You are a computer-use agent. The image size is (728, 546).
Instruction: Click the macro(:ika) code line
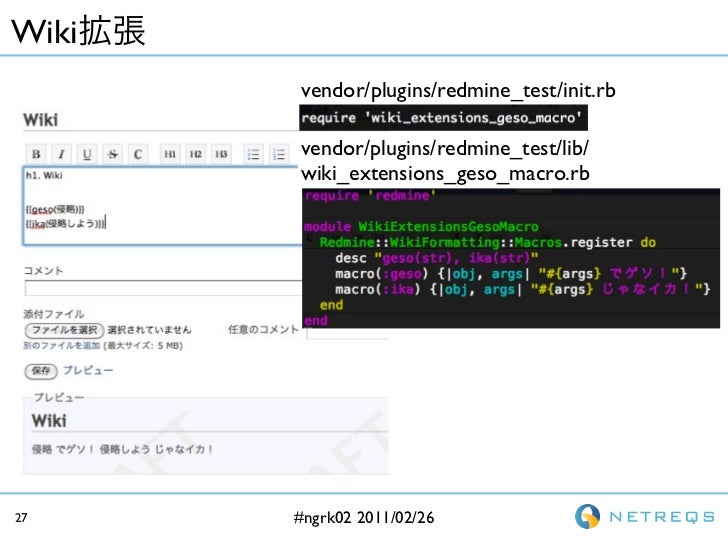pos(522,289)
